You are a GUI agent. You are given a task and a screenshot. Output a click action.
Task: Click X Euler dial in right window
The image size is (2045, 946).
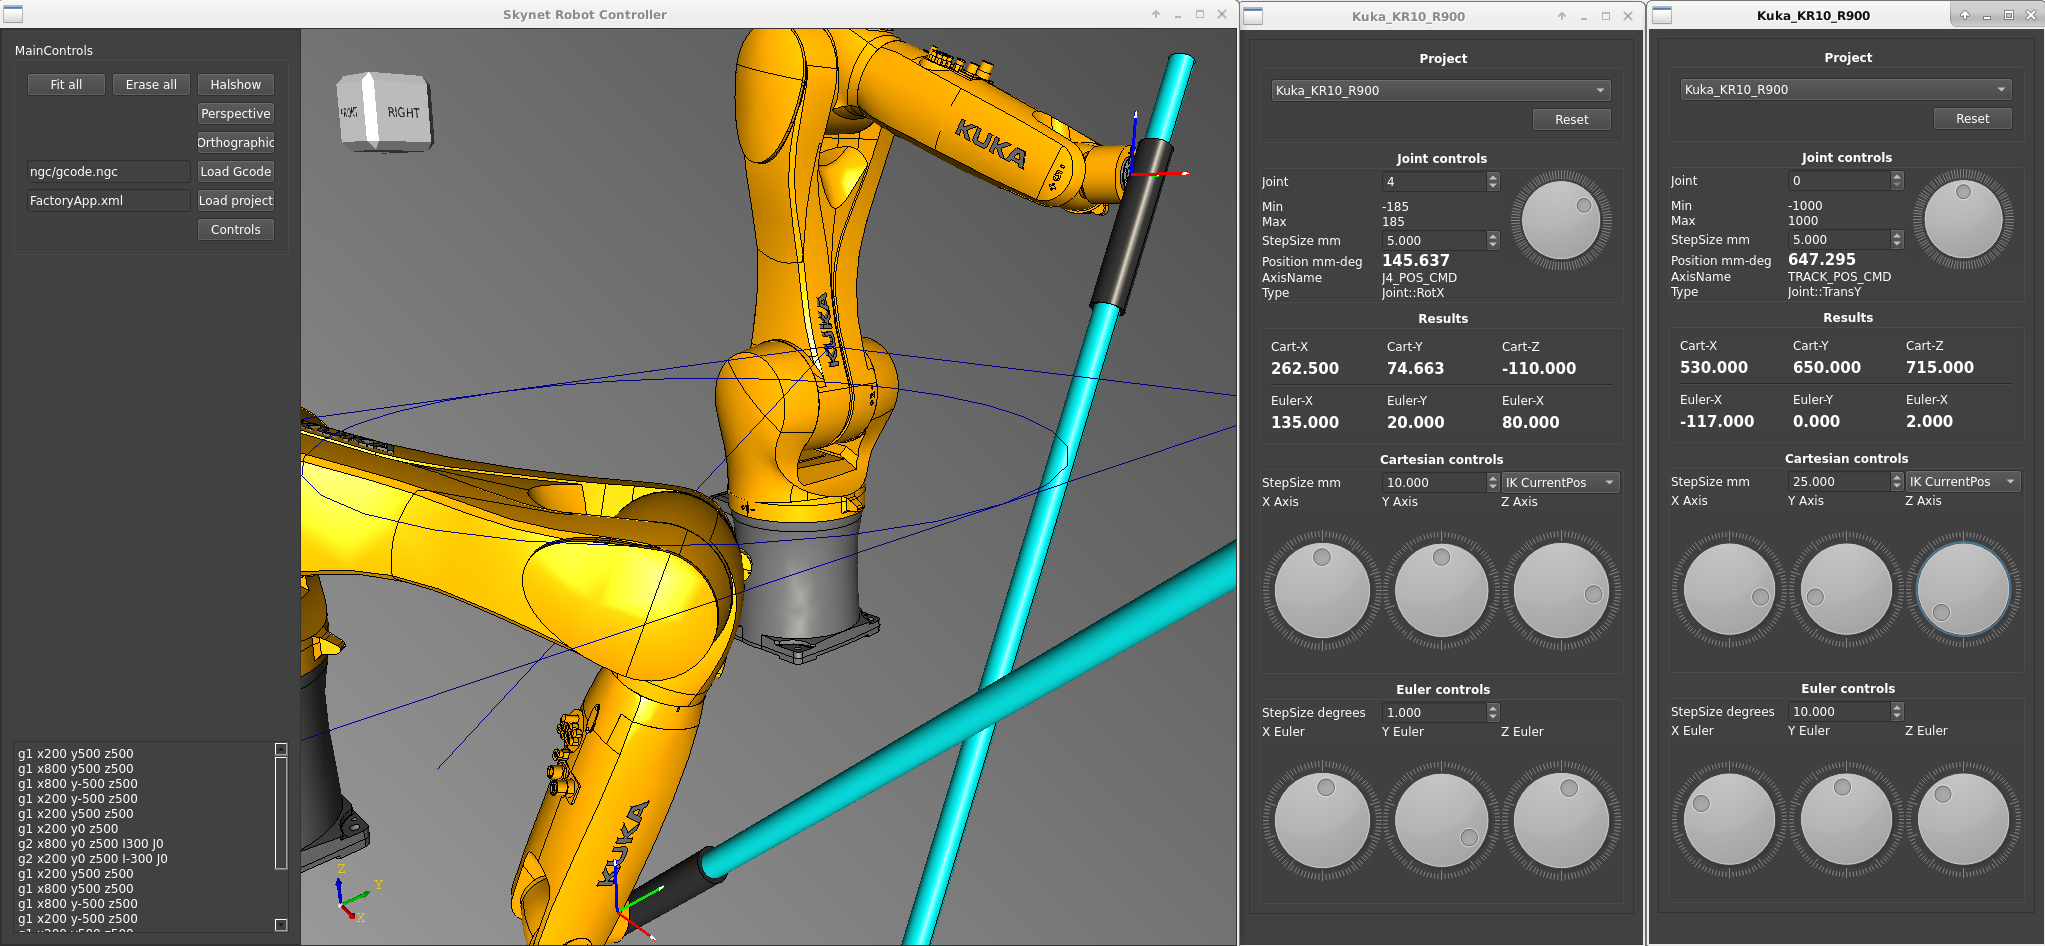(1729, 819)
